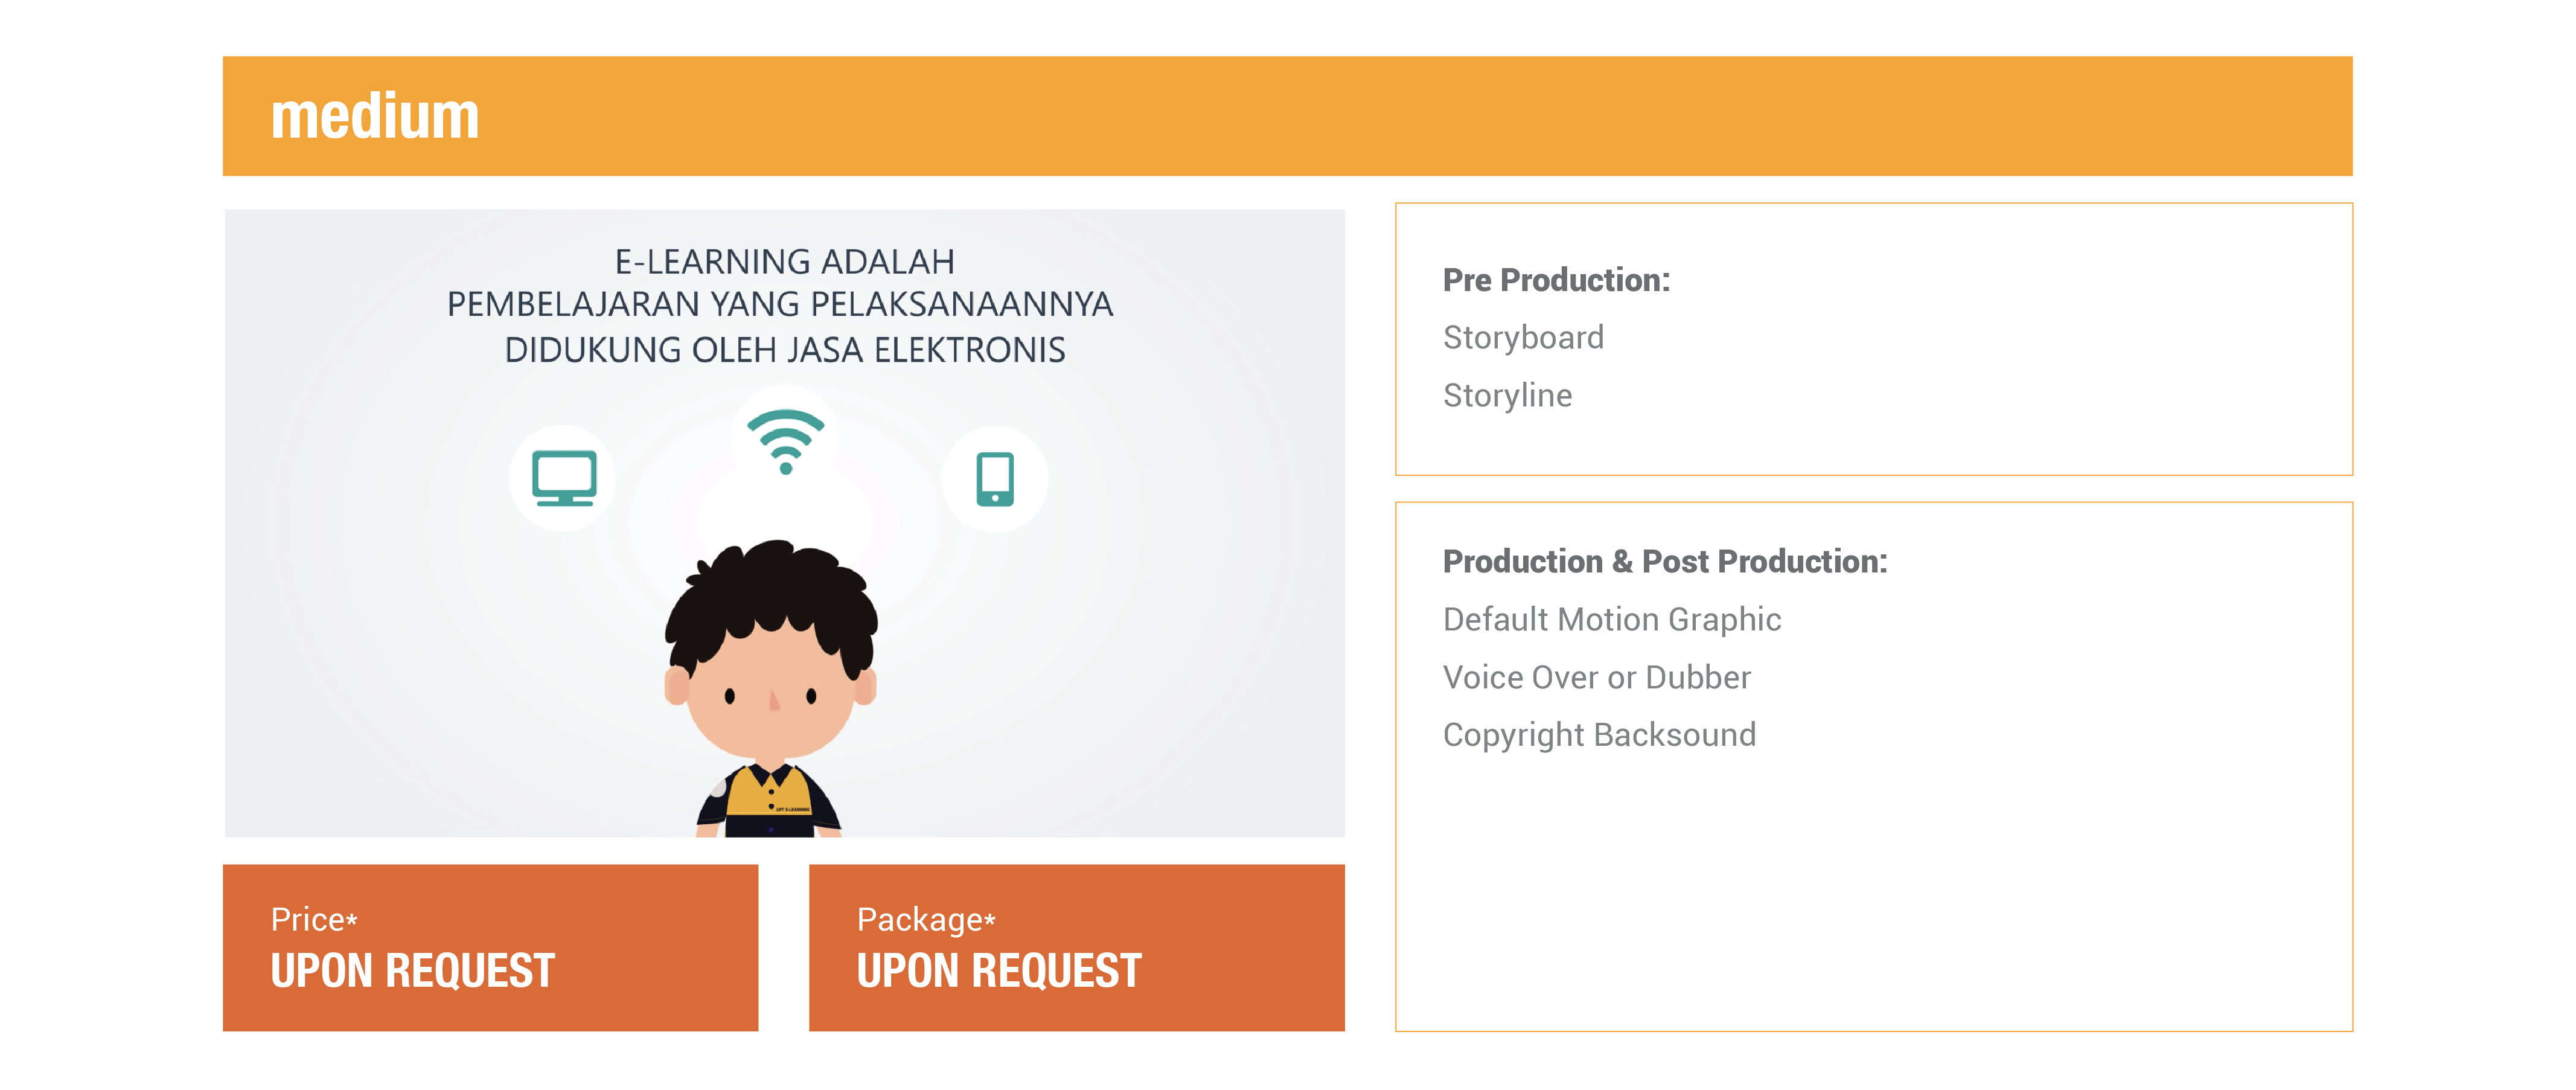
Task: Select the Storyline item
Action: click(x=1507, y=396)
